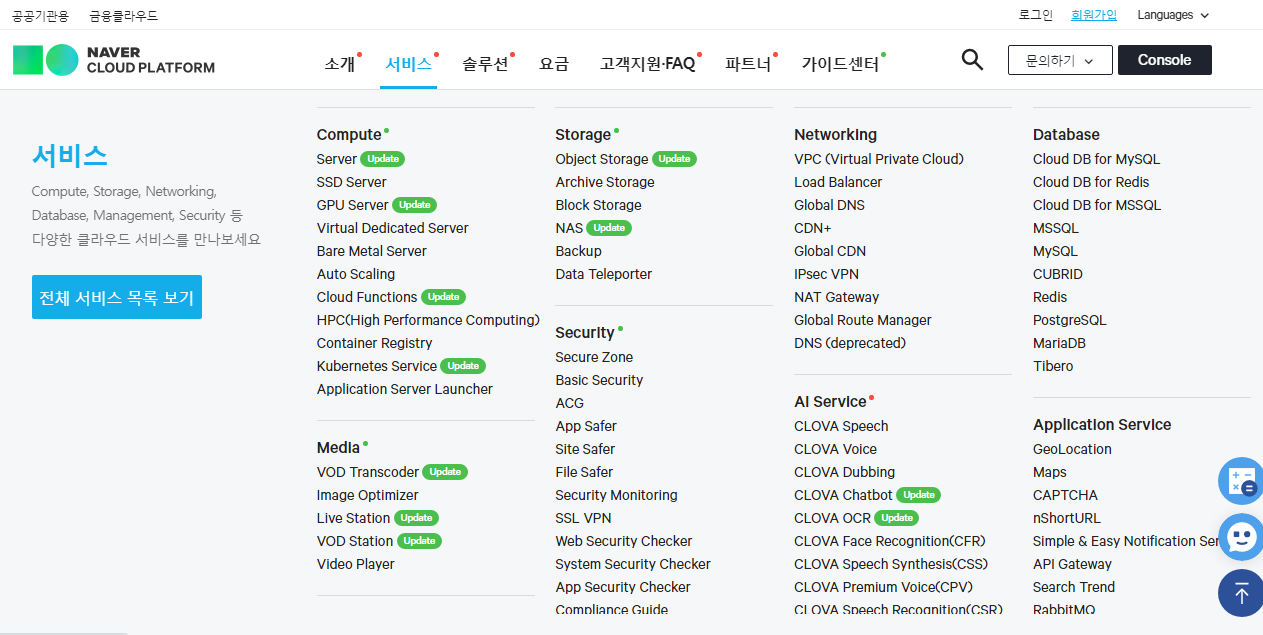Open HPC(High Performance Computing) link
The height and width of the screenshot is (635, 1263).
428,320
